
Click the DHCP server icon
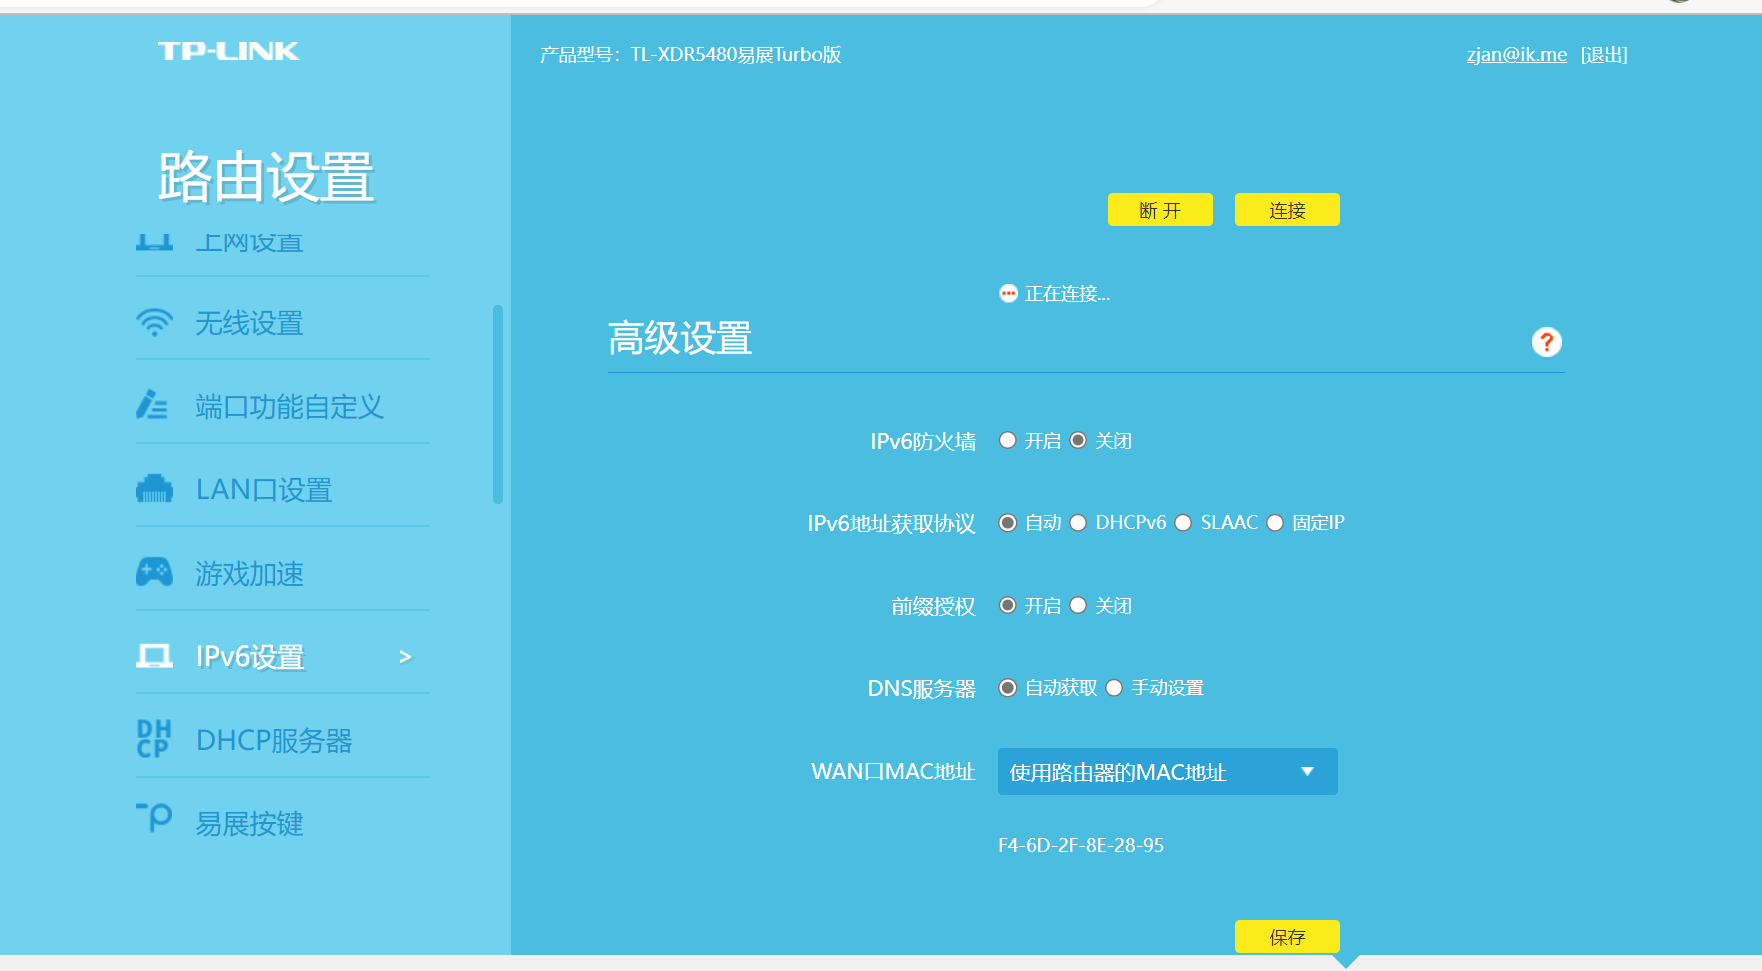(154, 739)
